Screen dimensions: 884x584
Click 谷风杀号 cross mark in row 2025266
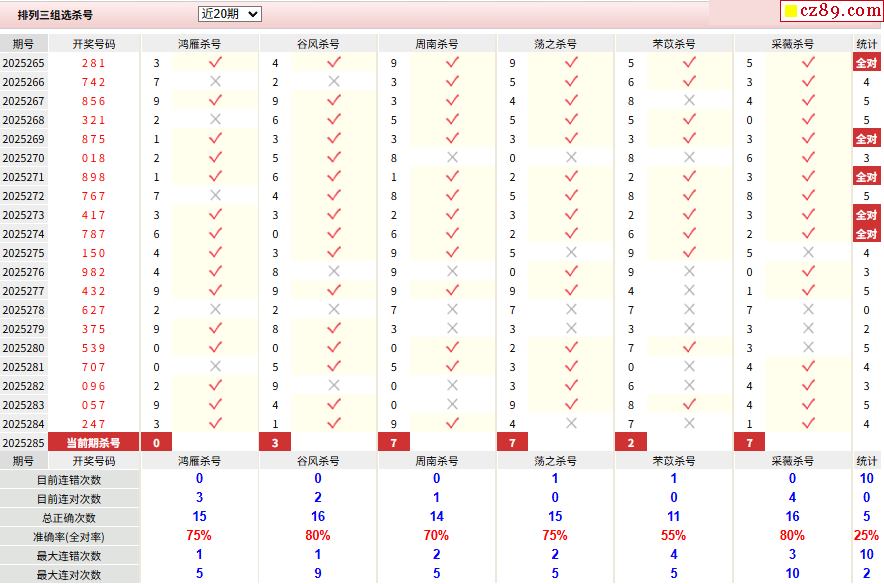pyautogui.click(x=333, y=82)
